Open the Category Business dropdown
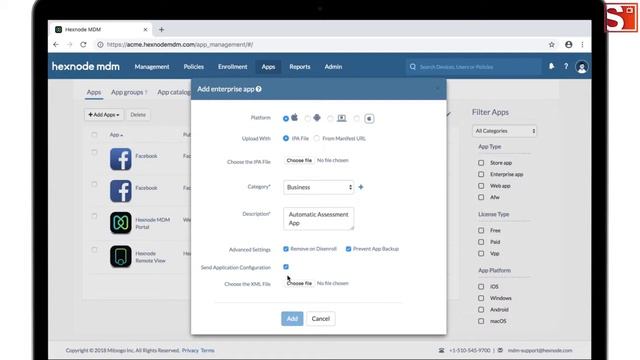This screenshot has width=640, height=360. click(x=318, y=187)
